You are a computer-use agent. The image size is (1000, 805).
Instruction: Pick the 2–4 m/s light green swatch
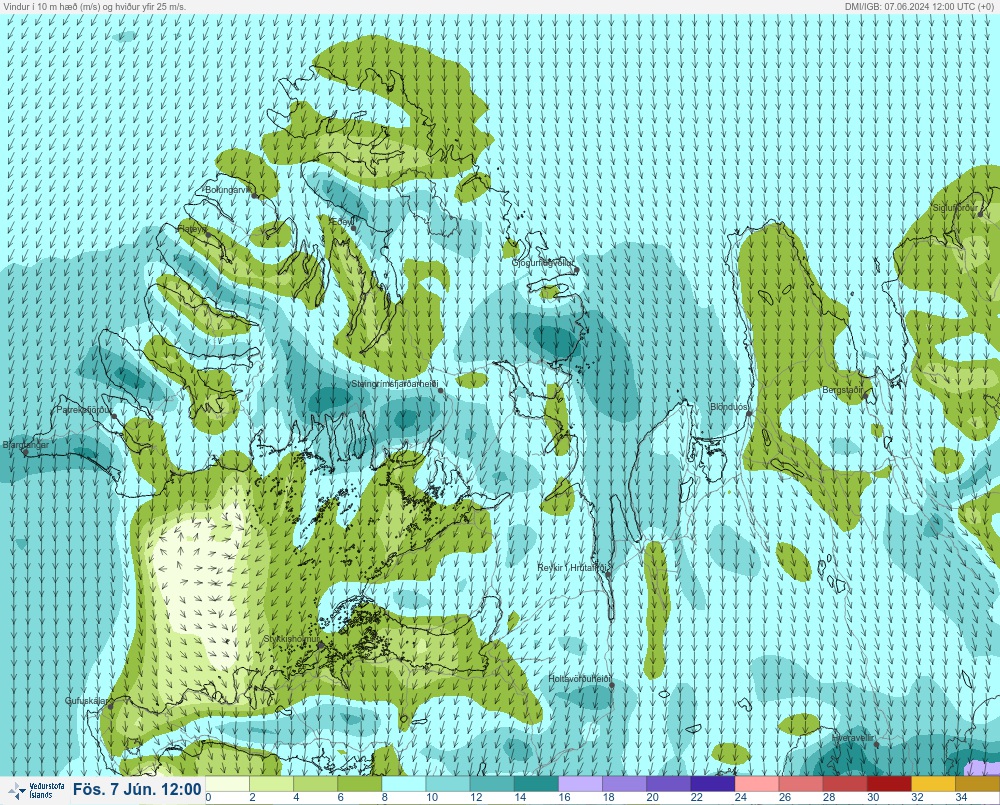click(x=271, y=784)
